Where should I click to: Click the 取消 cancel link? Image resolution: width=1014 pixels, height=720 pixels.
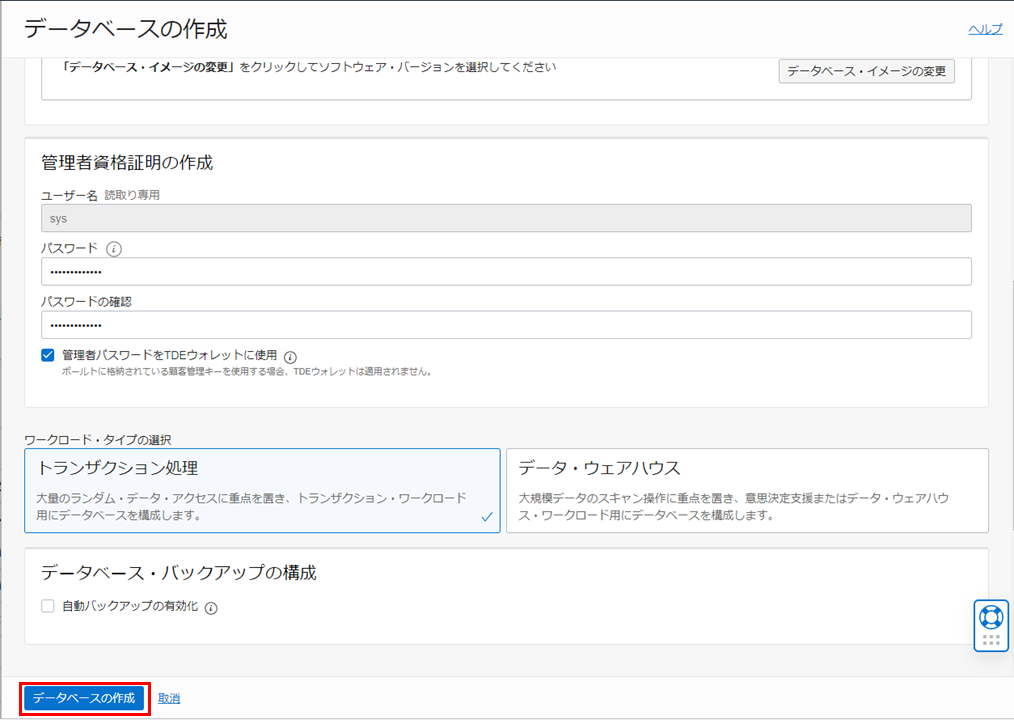click(169, 698)
